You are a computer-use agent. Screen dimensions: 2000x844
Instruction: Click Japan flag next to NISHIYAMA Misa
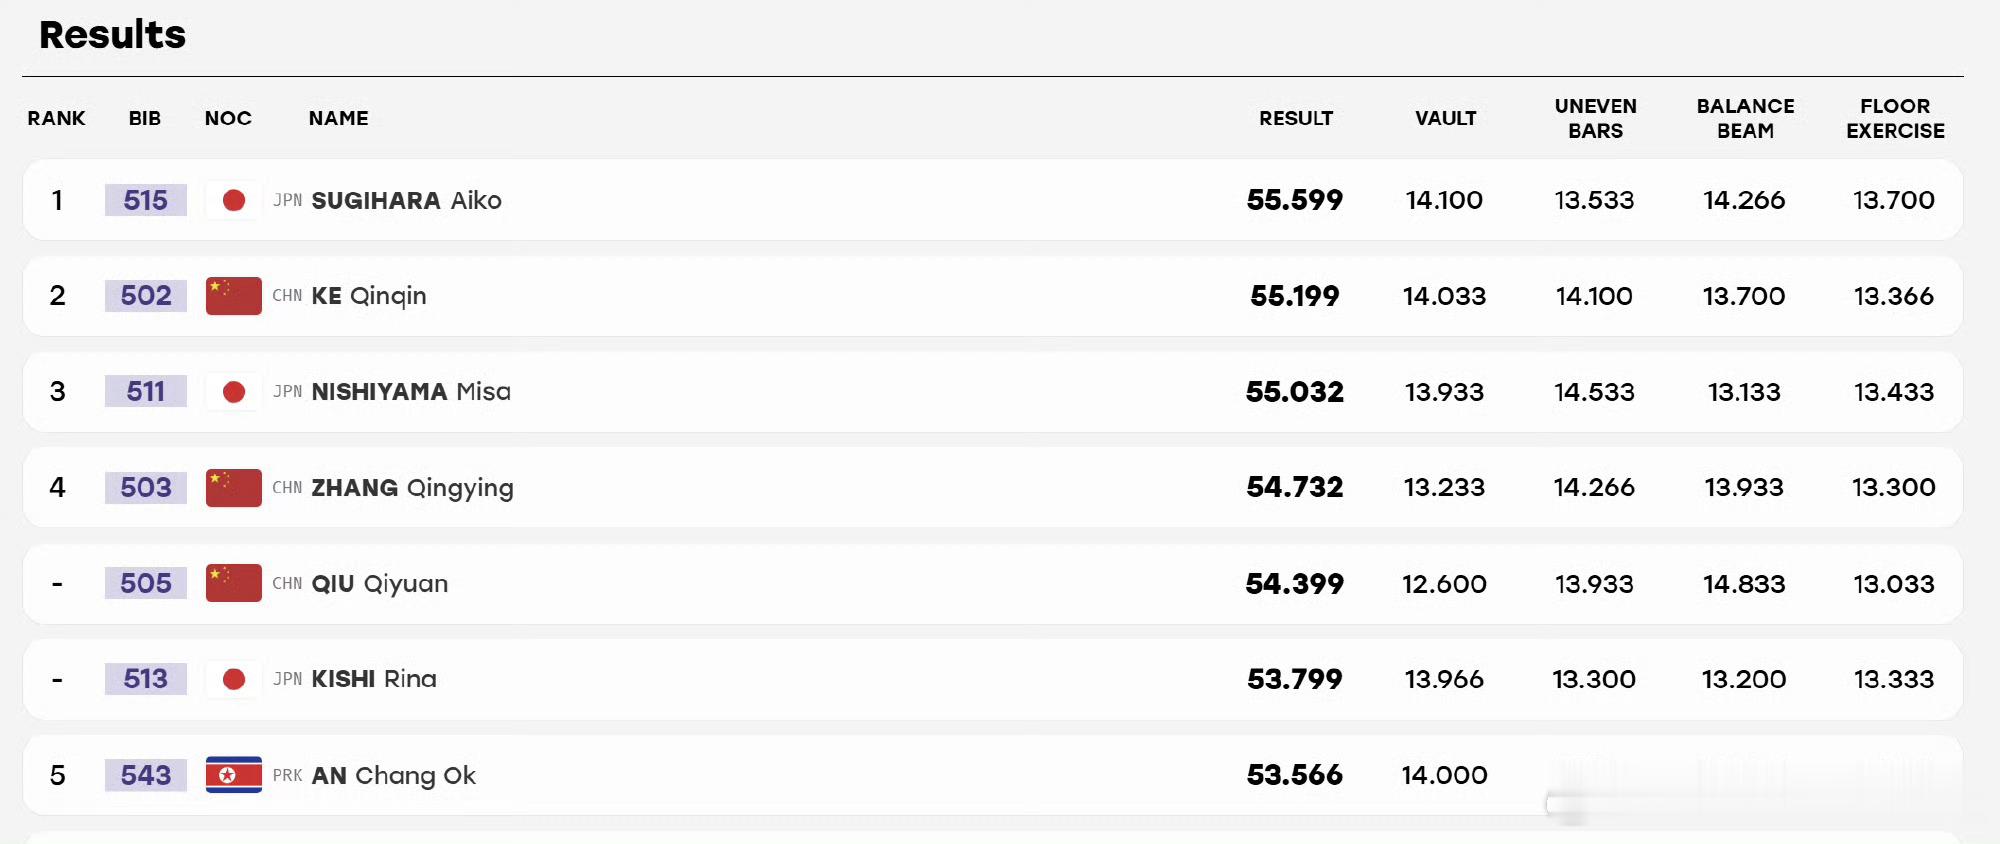[234, 392]
